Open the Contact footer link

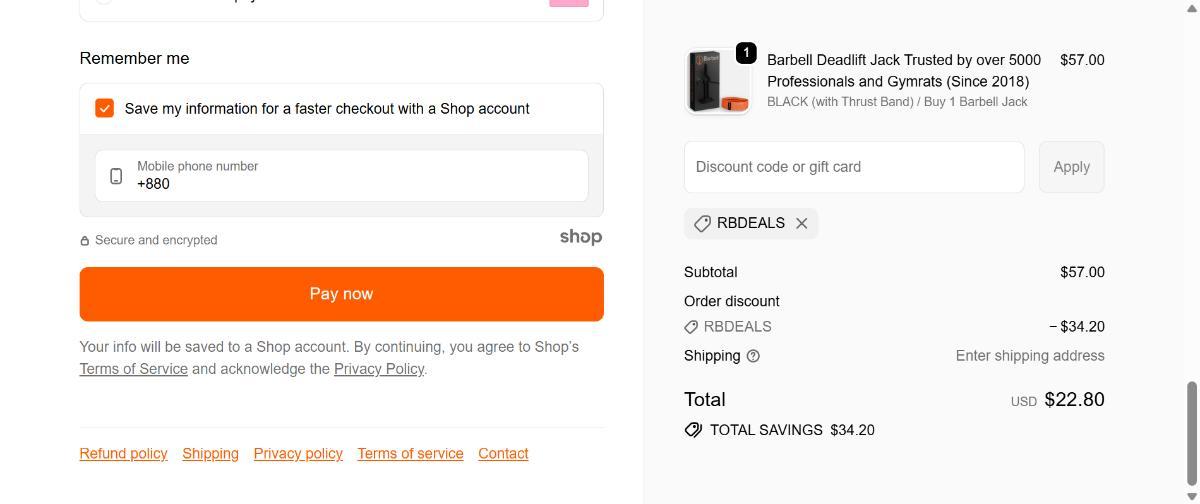click(503, 454)
